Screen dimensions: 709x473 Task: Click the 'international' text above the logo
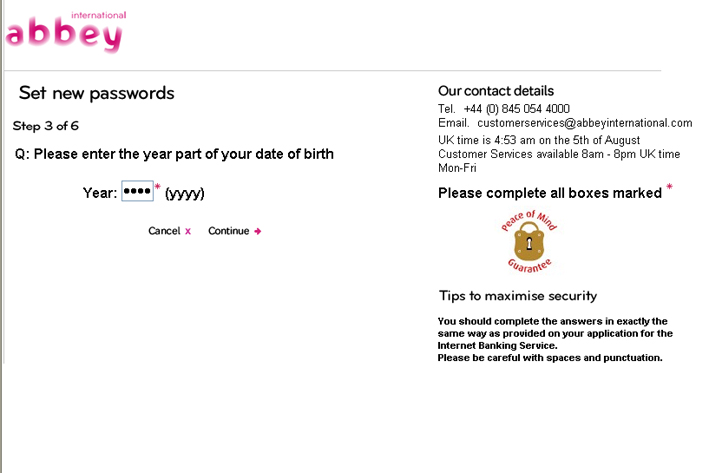pos(99,15)
